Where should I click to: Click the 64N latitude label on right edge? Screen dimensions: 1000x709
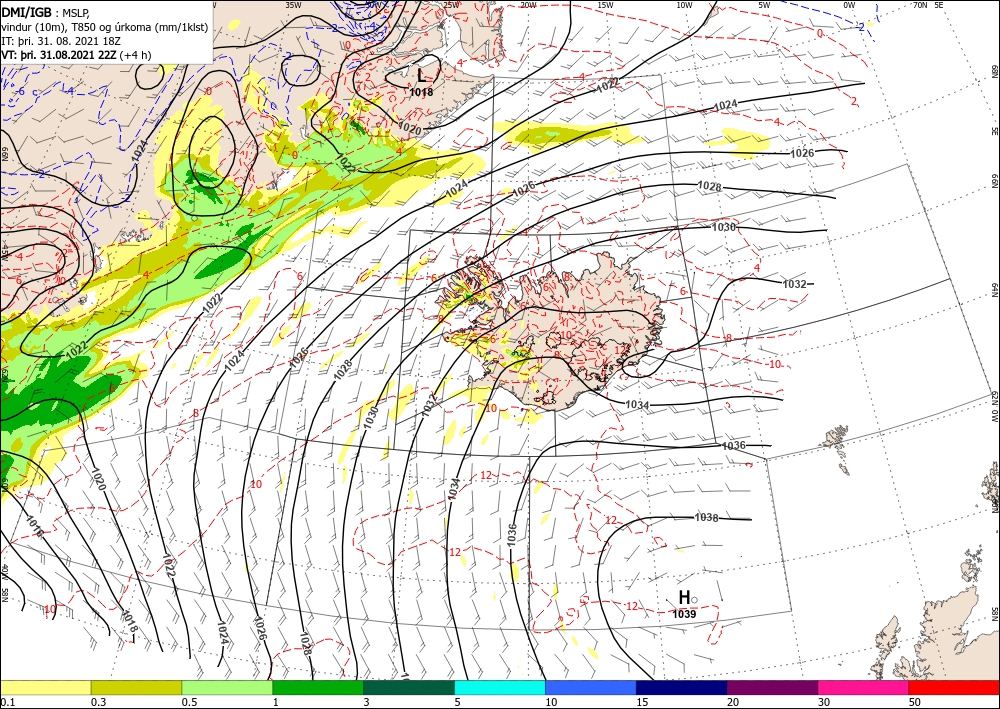(x=994, y=289)
